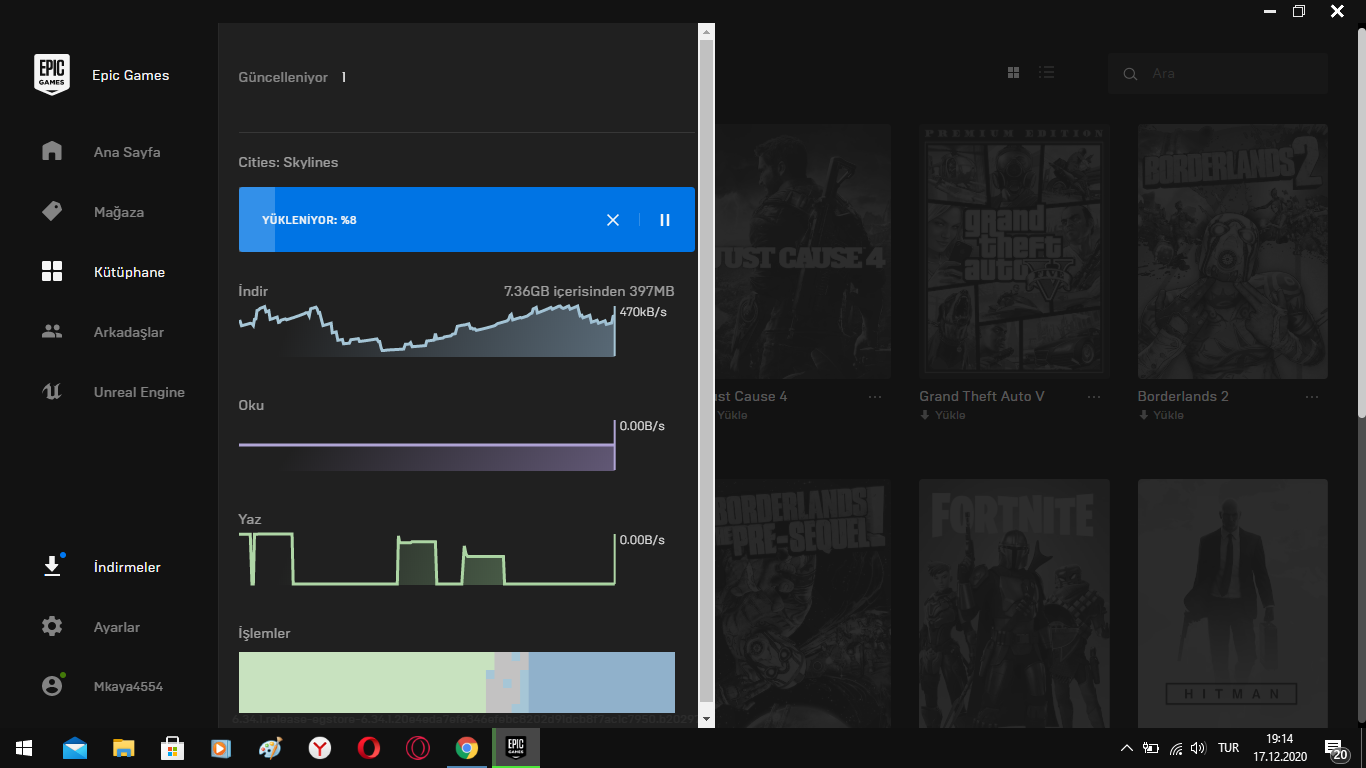Open the Windows Start menu
Screen dimensions: 1366x768
[x=24, y=748]
